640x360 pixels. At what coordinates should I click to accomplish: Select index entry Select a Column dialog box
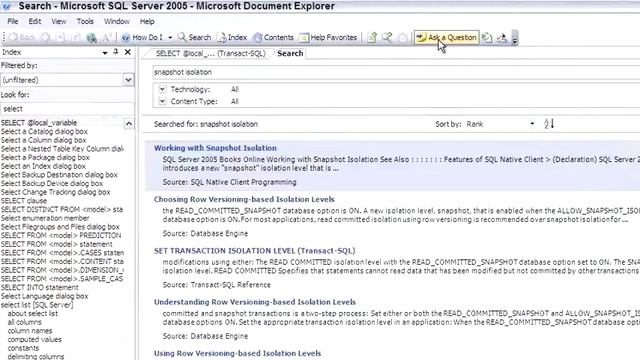coord(43,140)
